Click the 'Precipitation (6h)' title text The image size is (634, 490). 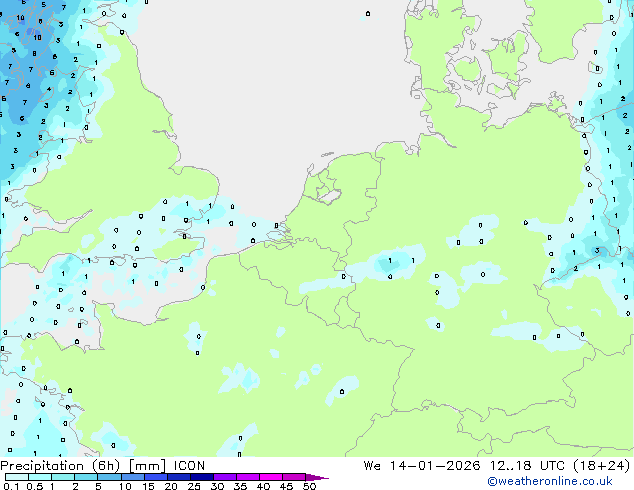coord(61,466)
